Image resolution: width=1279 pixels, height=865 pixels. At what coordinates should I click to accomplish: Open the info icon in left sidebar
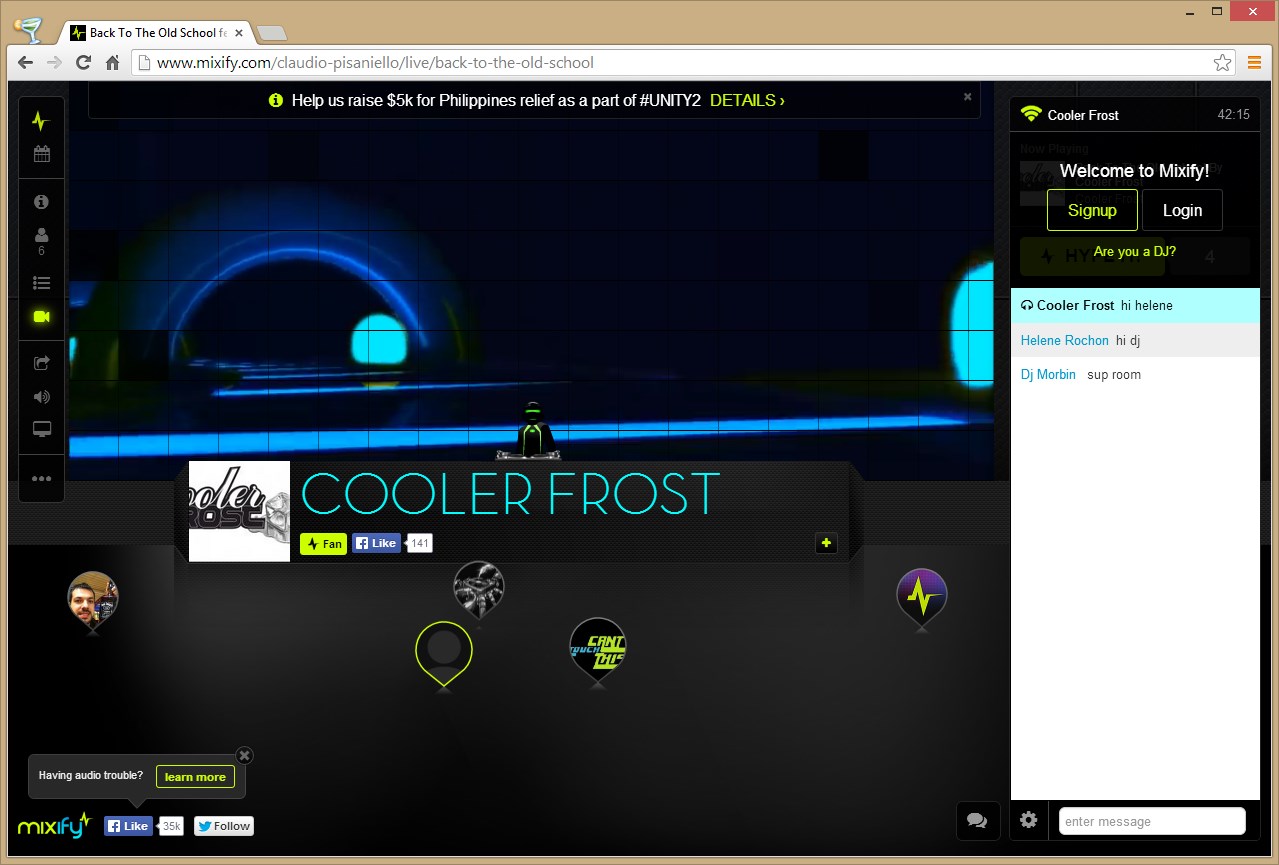pos(41,202)
